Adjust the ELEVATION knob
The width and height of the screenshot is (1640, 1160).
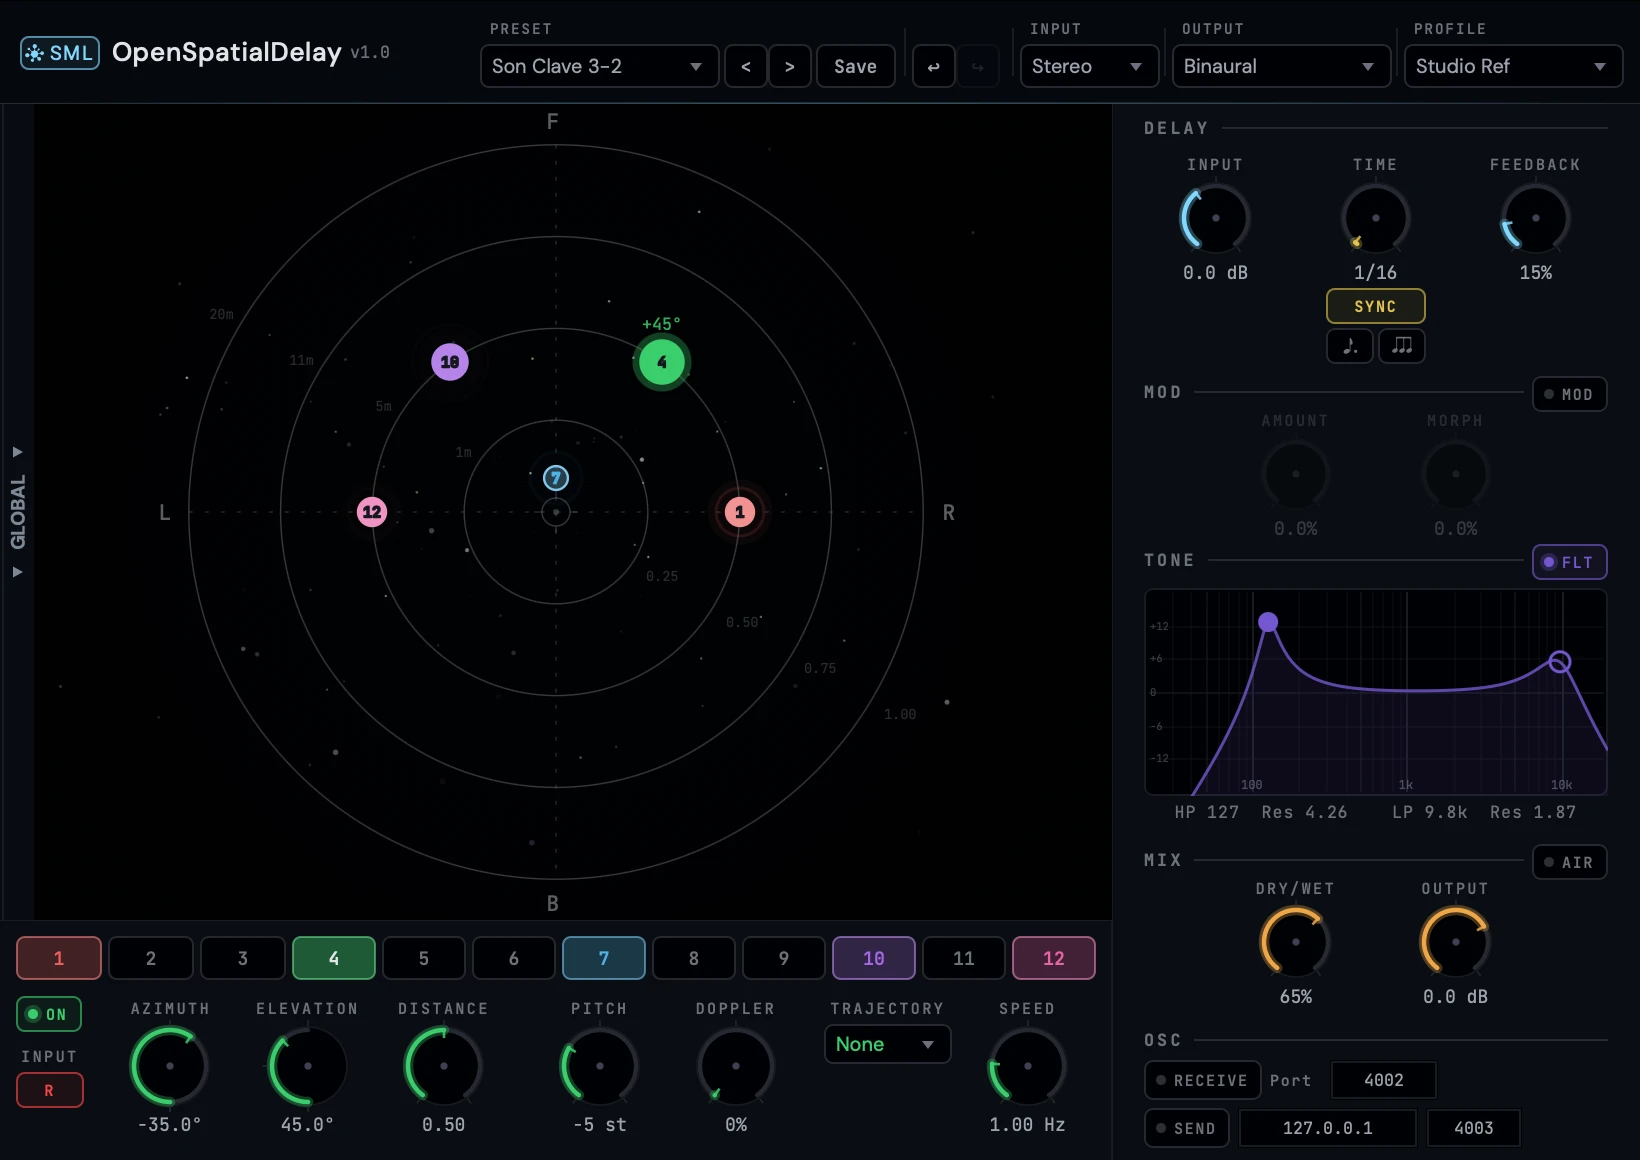(x=308, y=1066)
